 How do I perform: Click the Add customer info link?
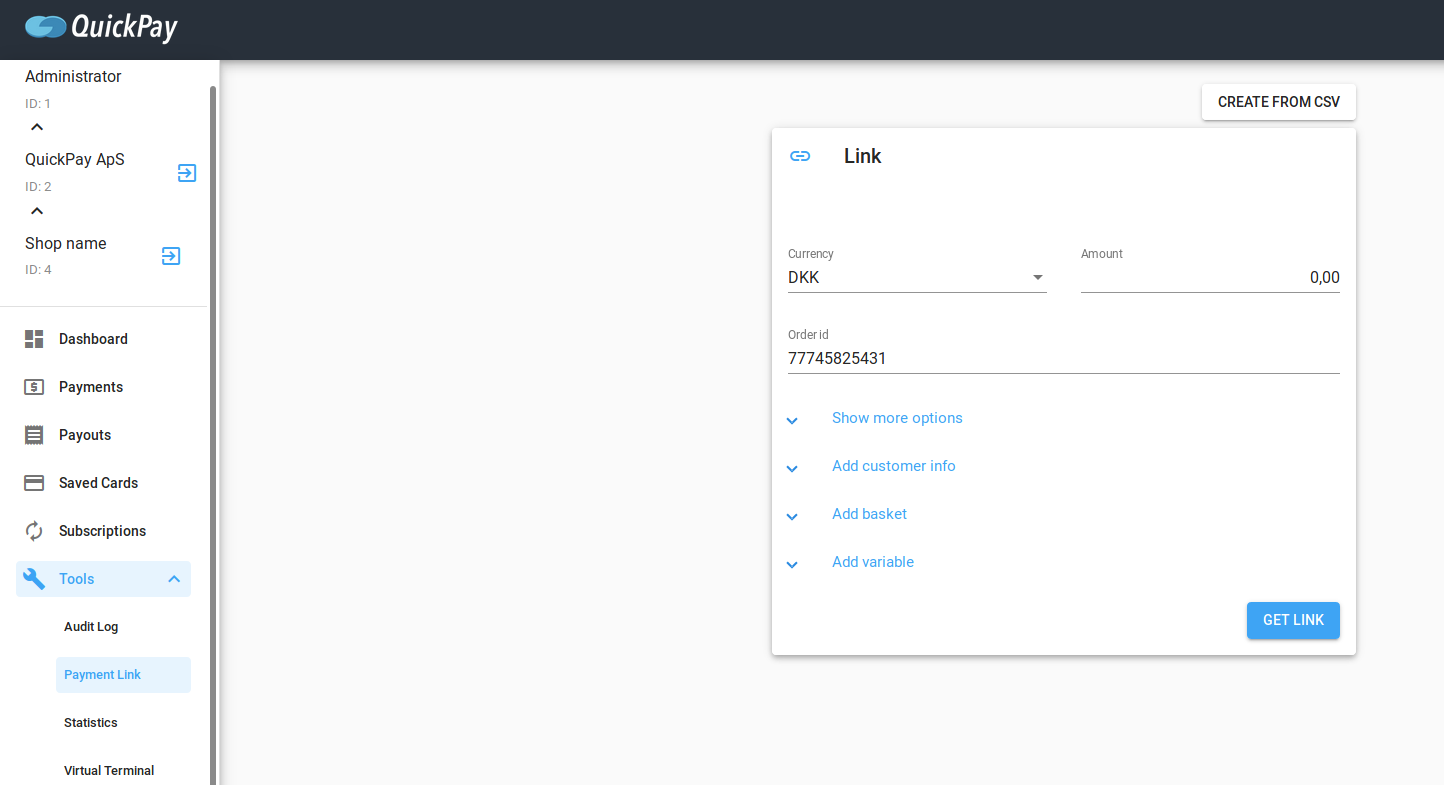tap(894, 466)
